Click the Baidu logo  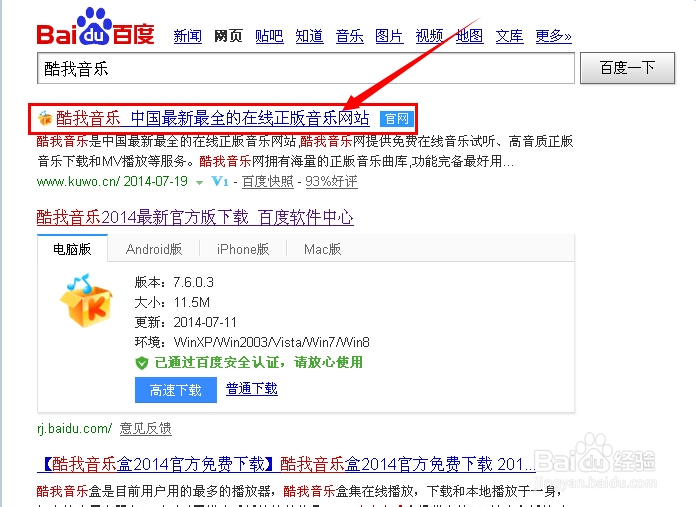(95, 27)
